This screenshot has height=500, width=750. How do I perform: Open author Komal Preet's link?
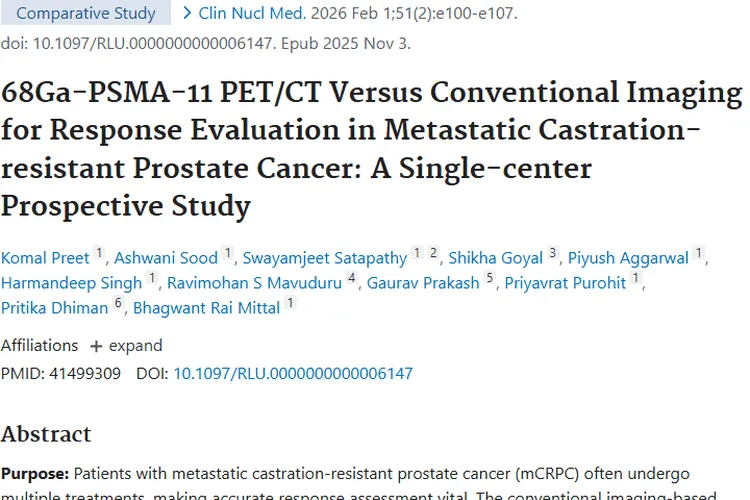45,258
